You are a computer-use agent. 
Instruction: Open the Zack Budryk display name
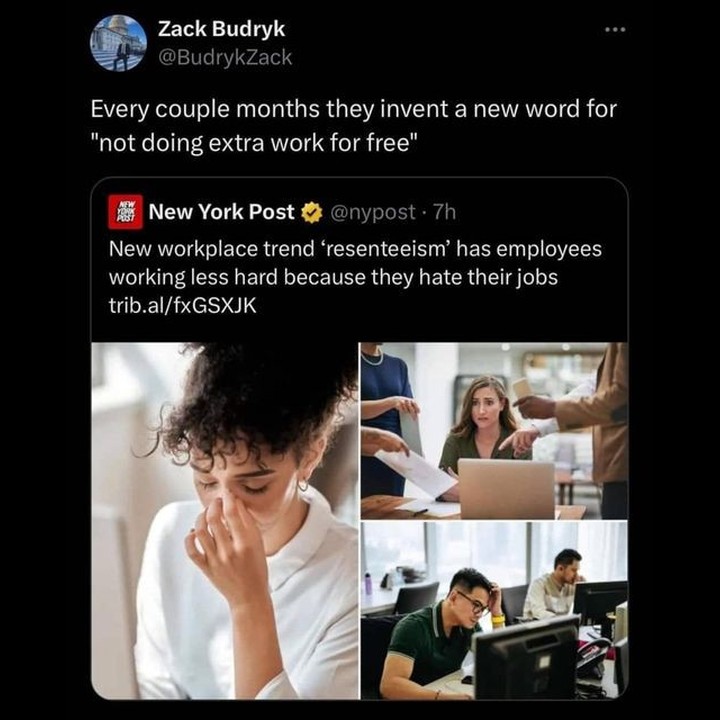[221, 29]
